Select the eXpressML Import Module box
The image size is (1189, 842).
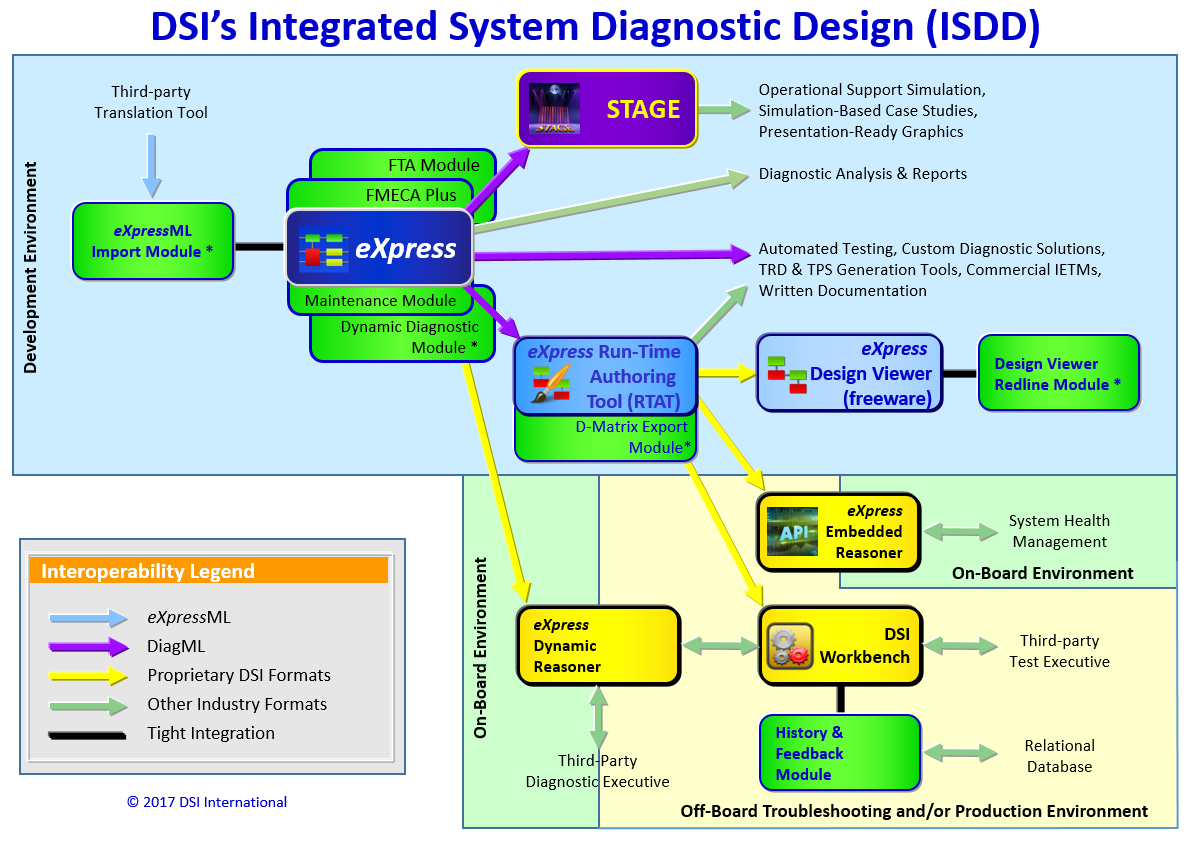(x=153, y=241)
